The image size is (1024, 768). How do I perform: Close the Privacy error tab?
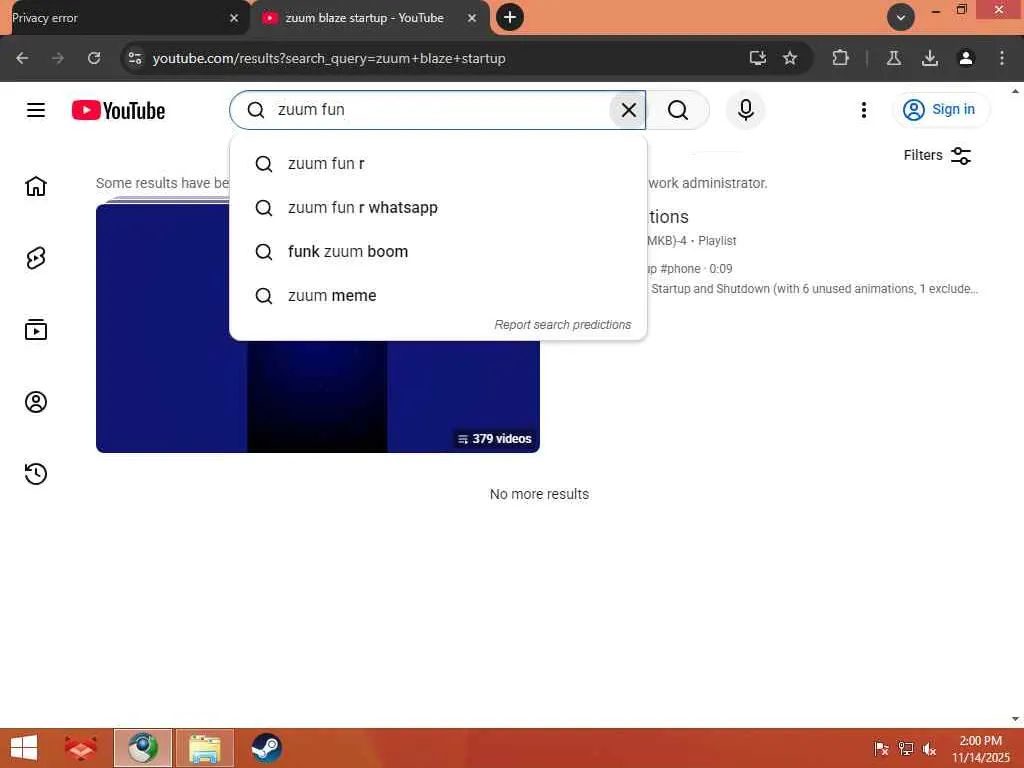pos(234,18)
